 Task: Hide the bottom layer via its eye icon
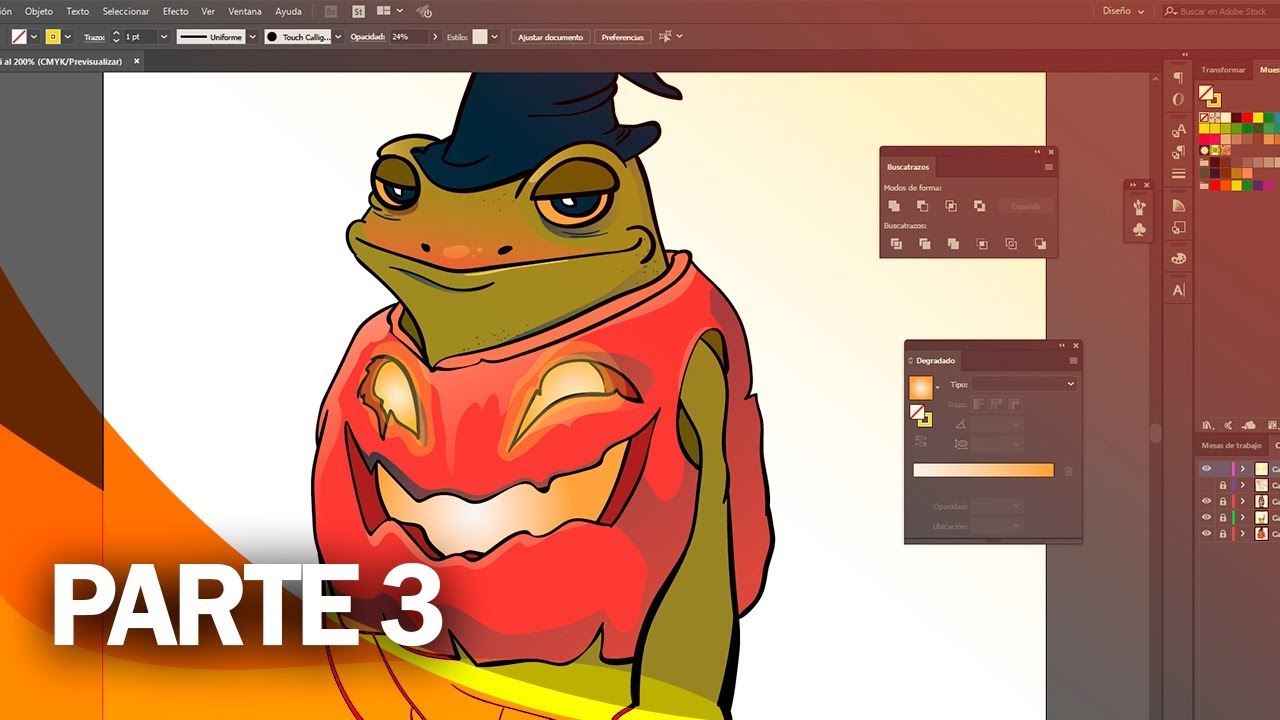coord(1206,533)
